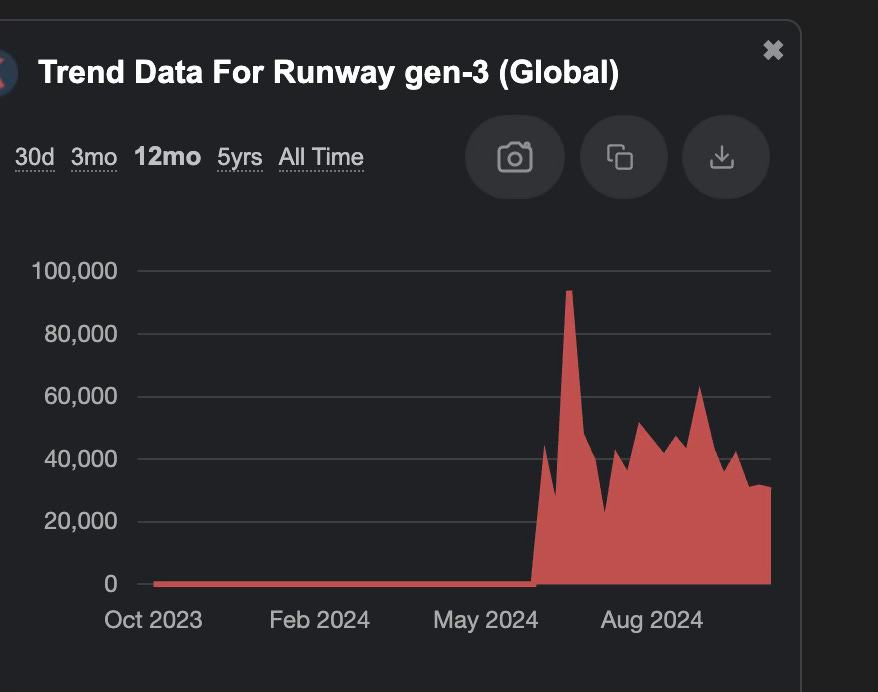
Task: Click the 60,000 y-axis label
Action: tap(81, 396)
